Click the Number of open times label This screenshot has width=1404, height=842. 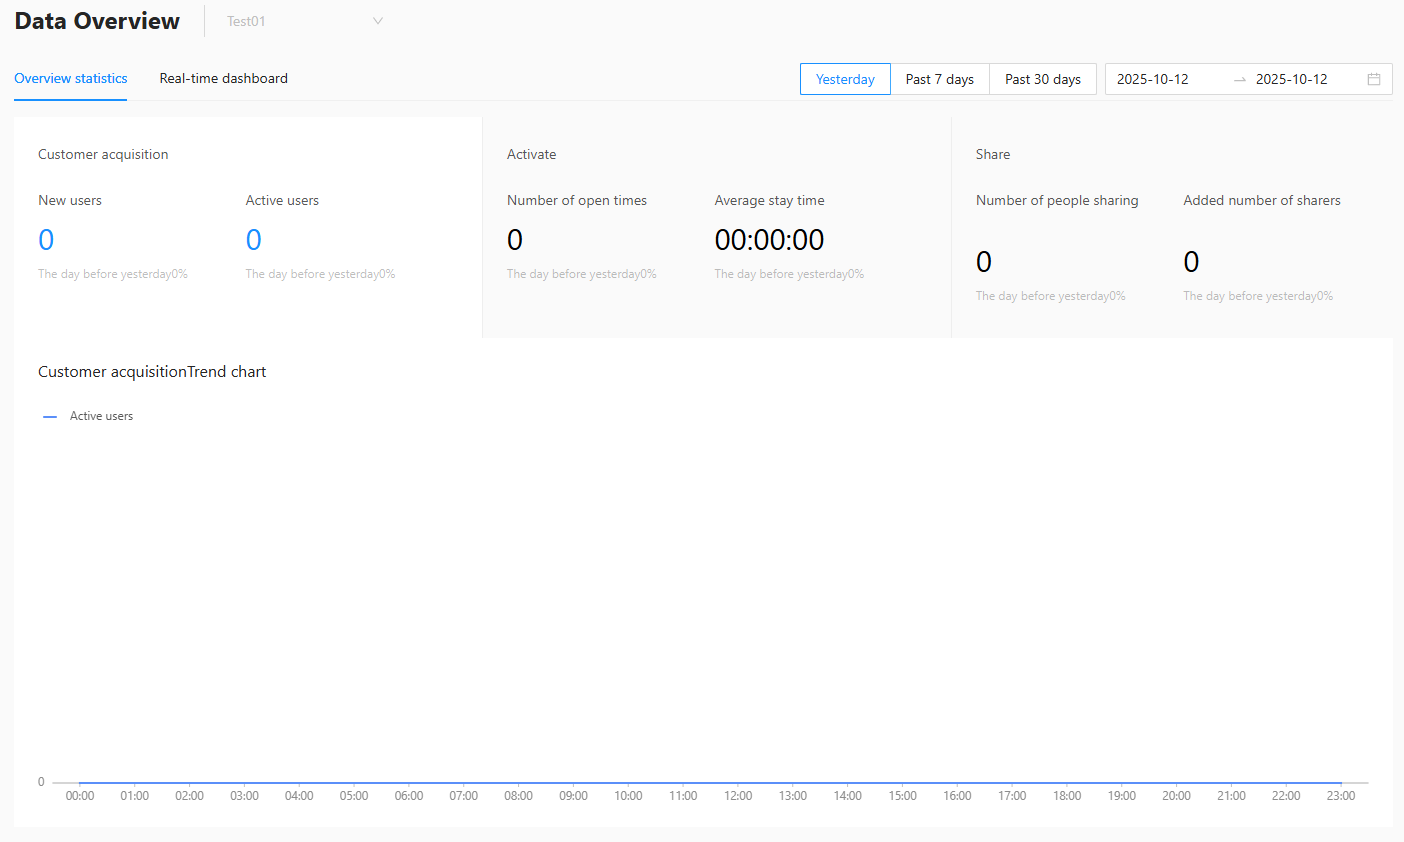click(577, 200)
